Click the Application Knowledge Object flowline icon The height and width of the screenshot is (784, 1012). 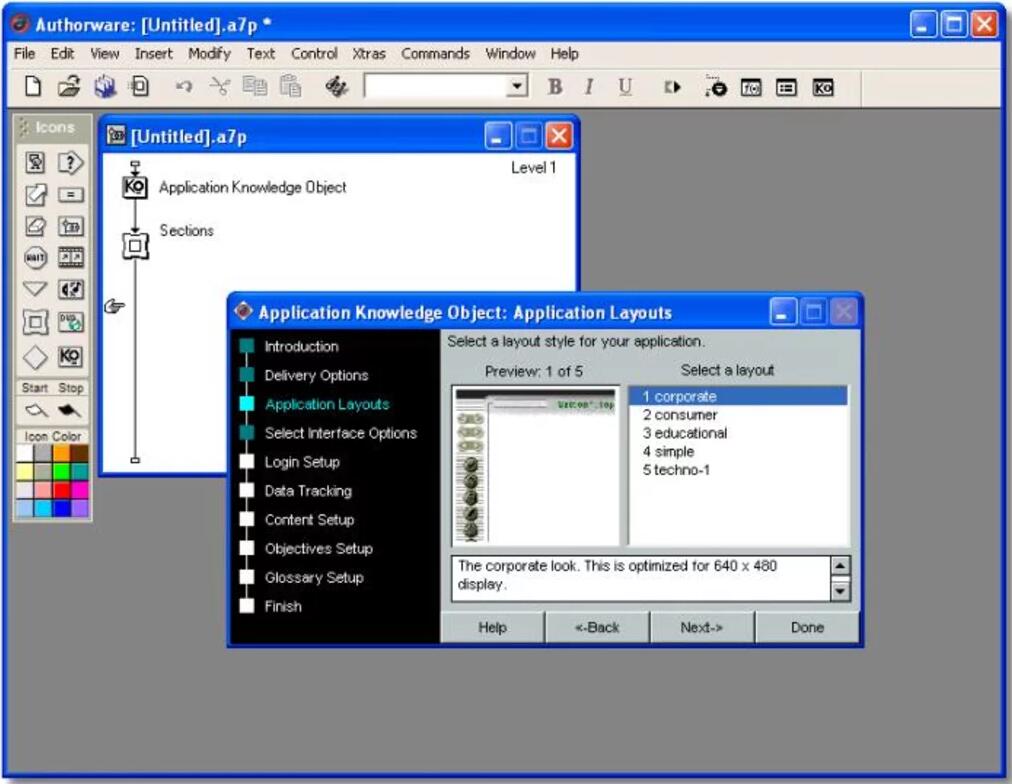135,187
